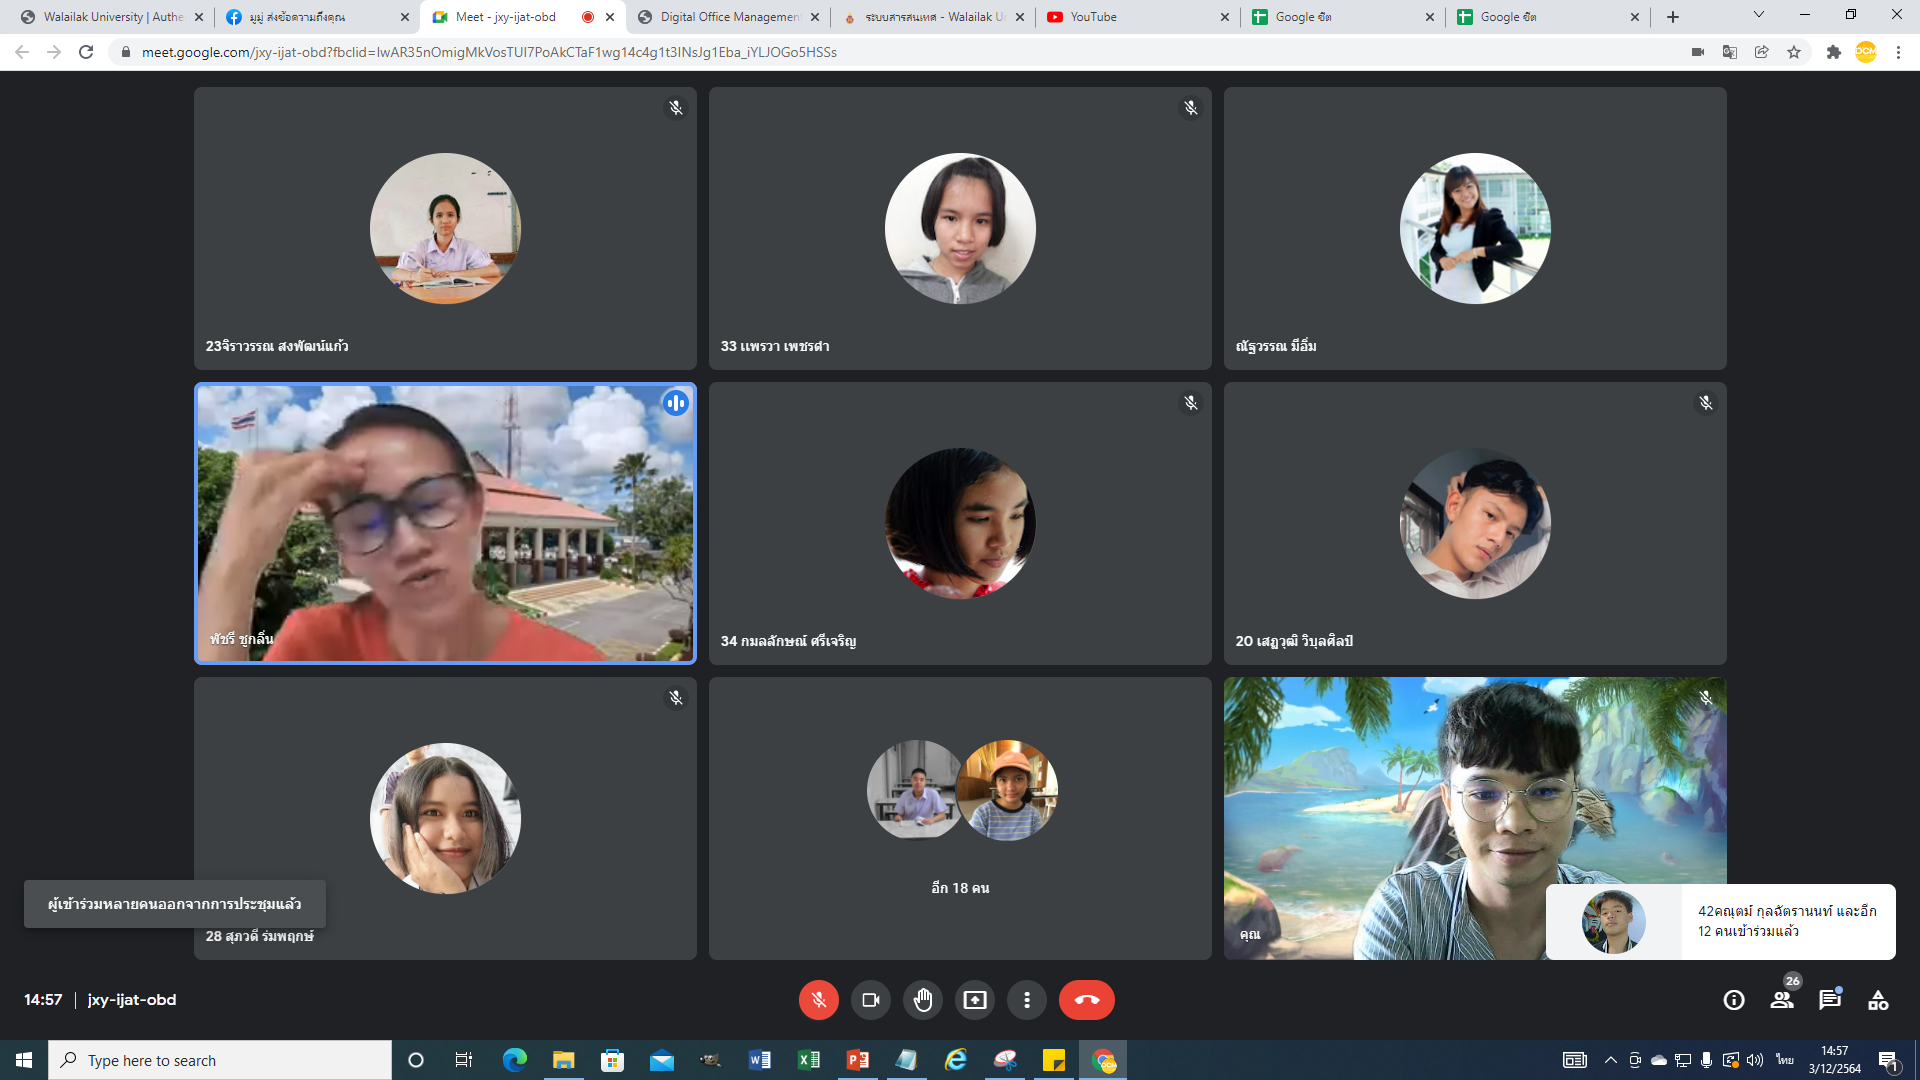This screenshot has height=1080, width=1920.
Task: Close the Meet jxy-ijat-obd tab
Action: click(x=610, y=17)
